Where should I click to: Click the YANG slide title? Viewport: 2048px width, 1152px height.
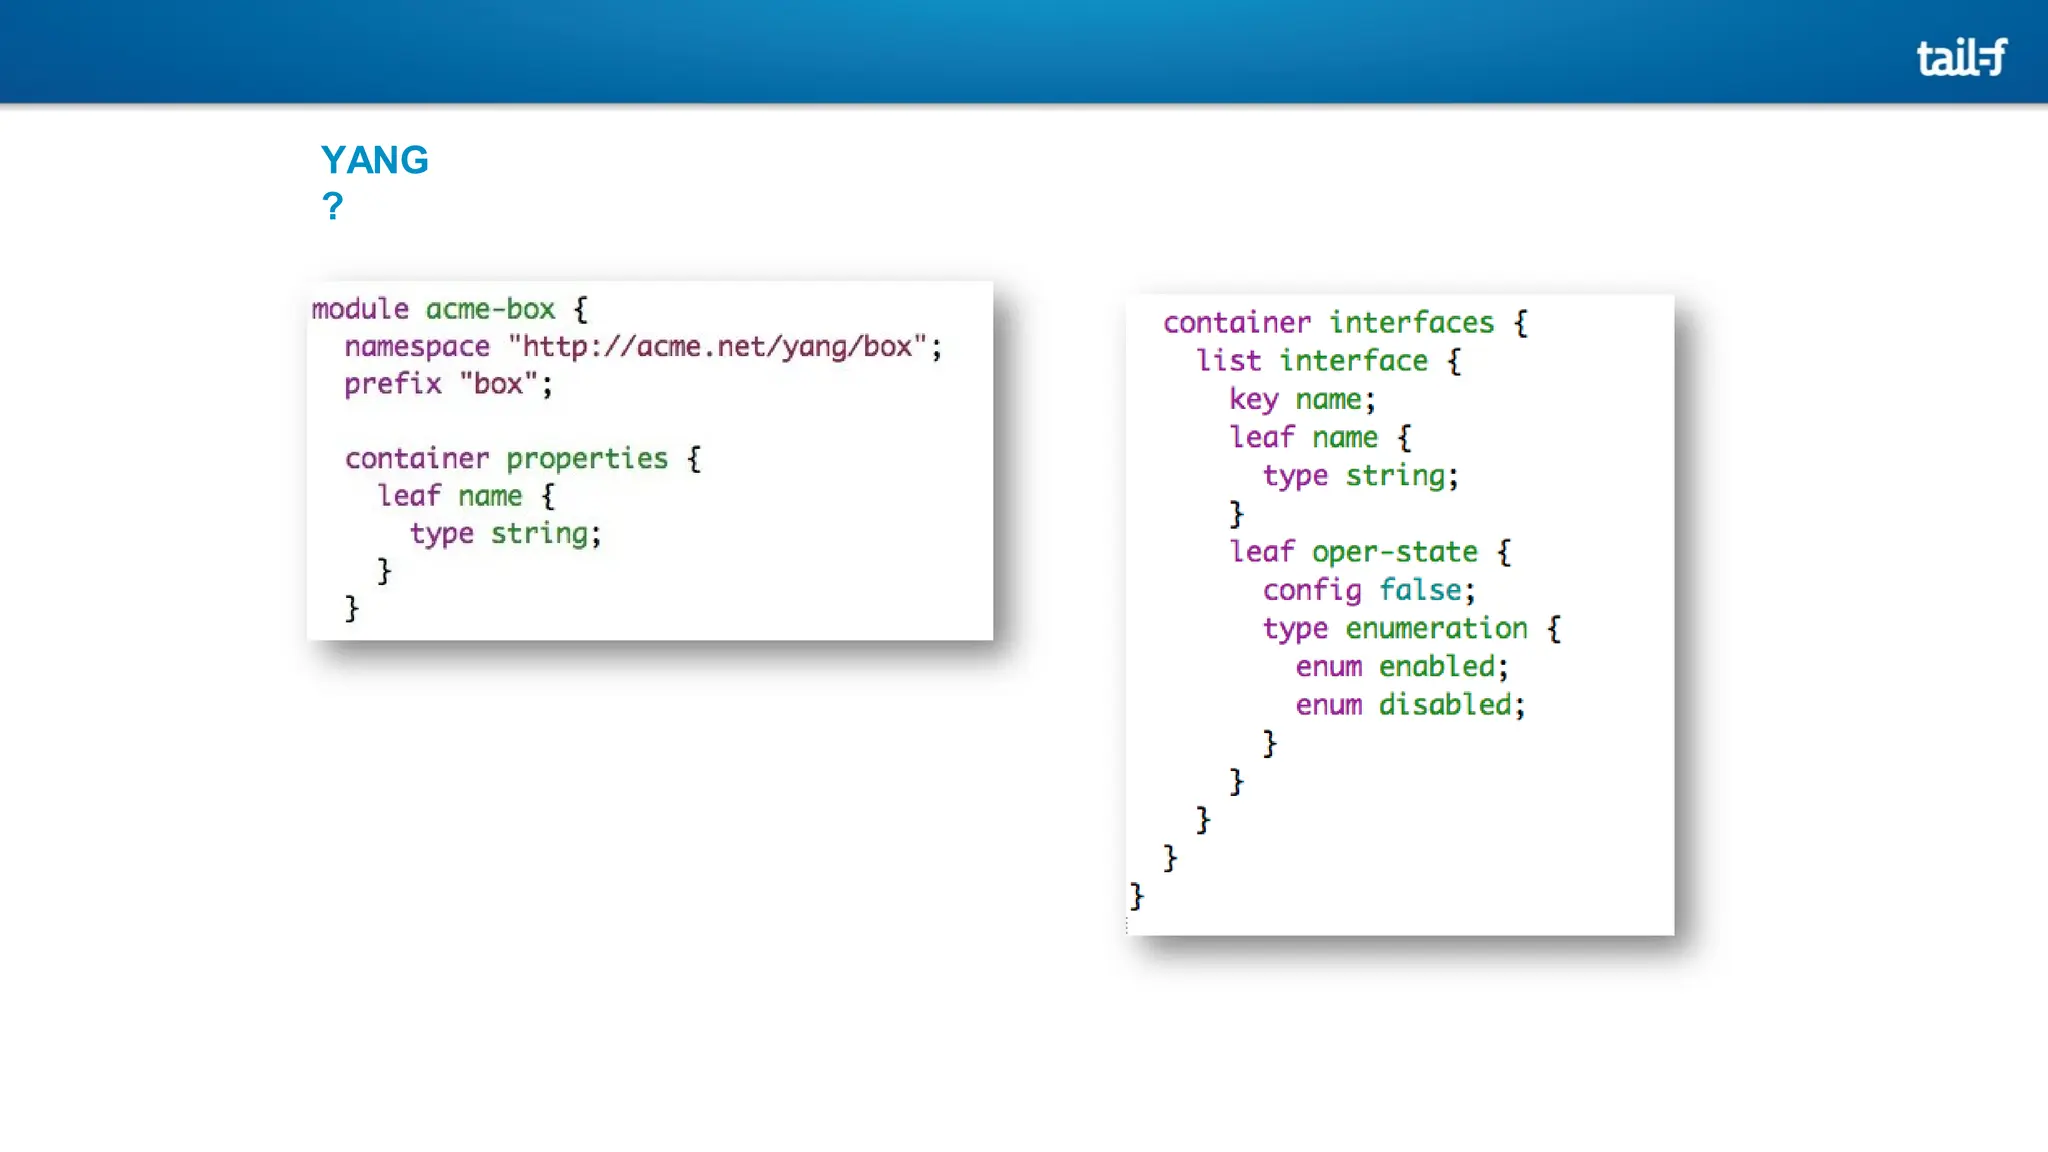tap(374, 160)
